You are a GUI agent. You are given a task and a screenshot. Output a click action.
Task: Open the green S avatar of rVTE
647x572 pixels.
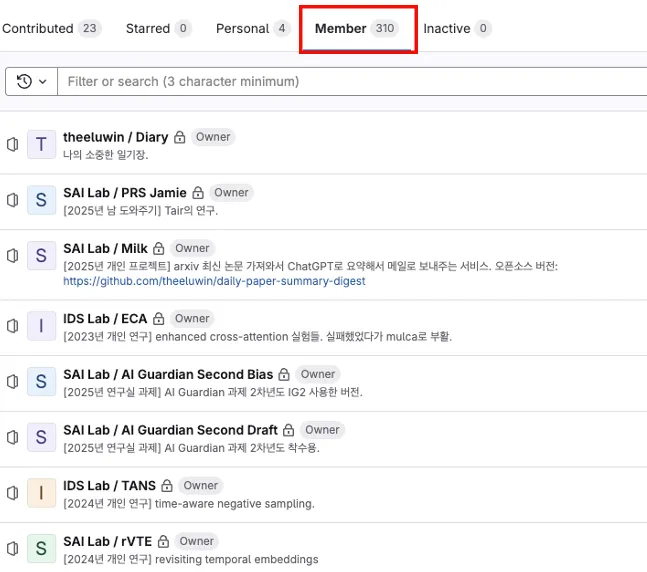(x=41, y=548)
